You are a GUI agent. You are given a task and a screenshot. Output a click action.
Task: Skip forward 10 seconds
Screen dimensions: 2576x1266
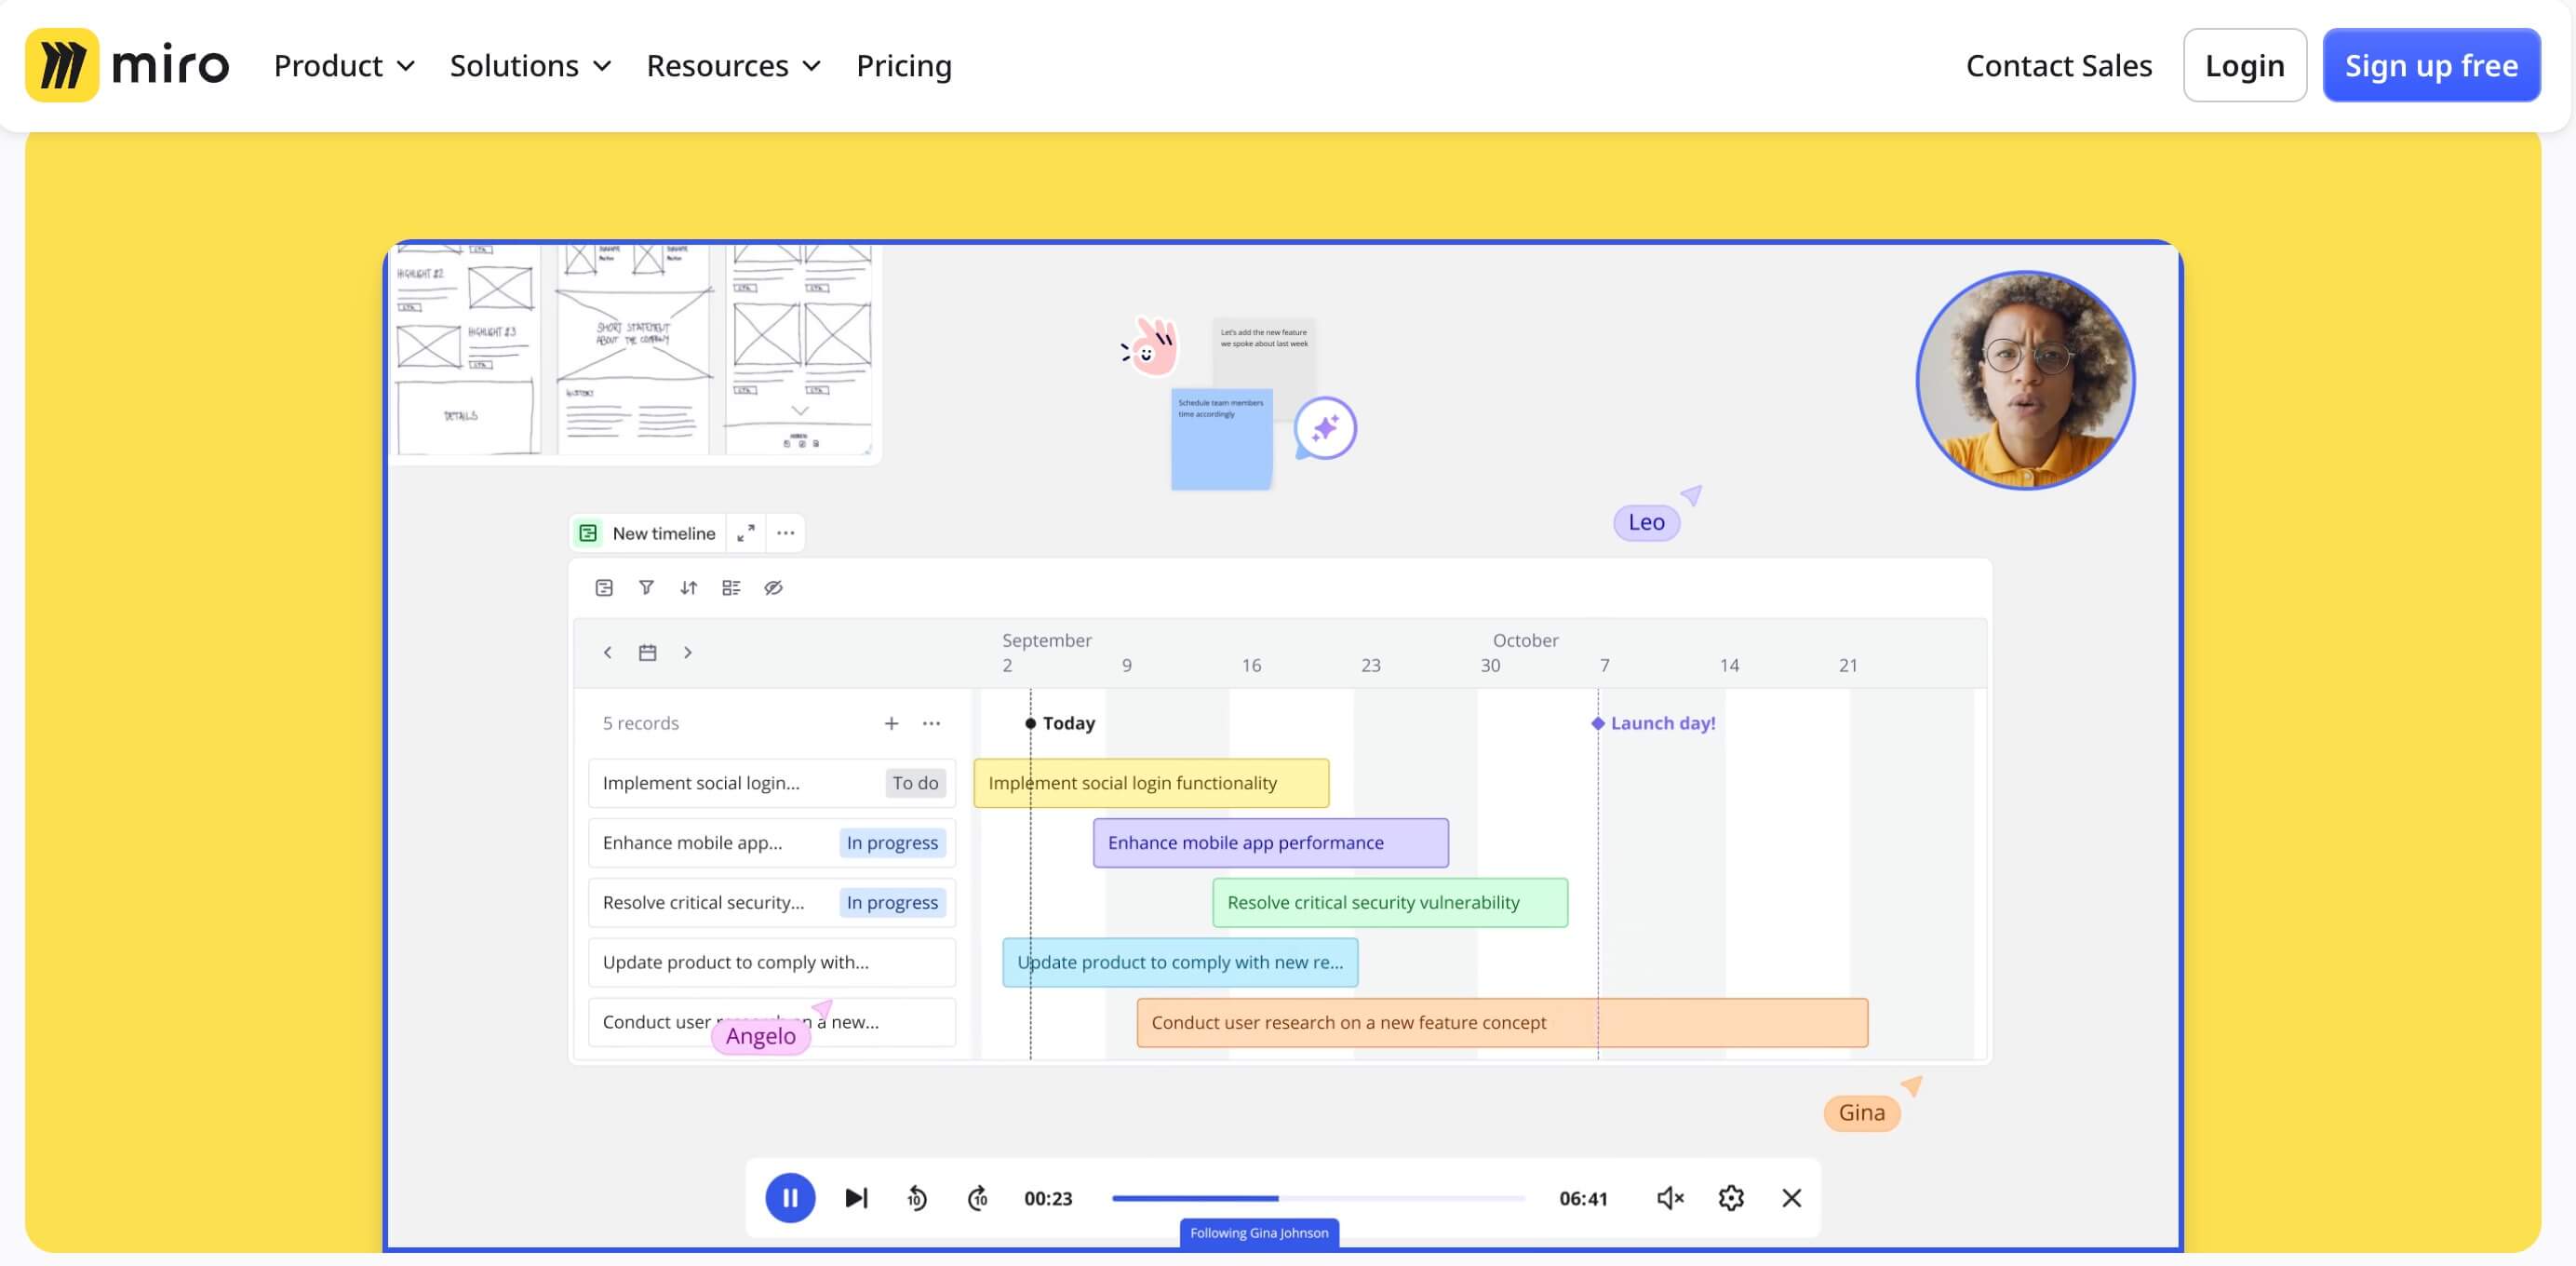(978, 1197)
